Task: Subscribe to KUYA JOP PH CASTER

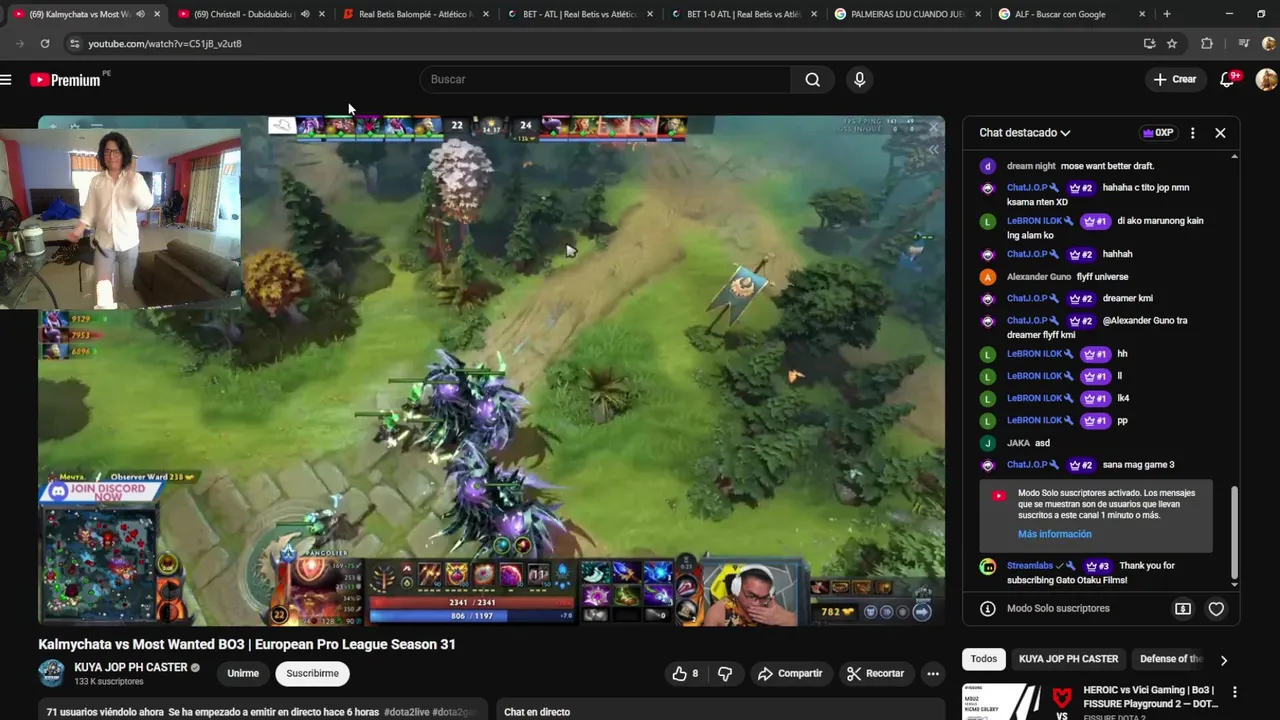Action: point(312,673)
